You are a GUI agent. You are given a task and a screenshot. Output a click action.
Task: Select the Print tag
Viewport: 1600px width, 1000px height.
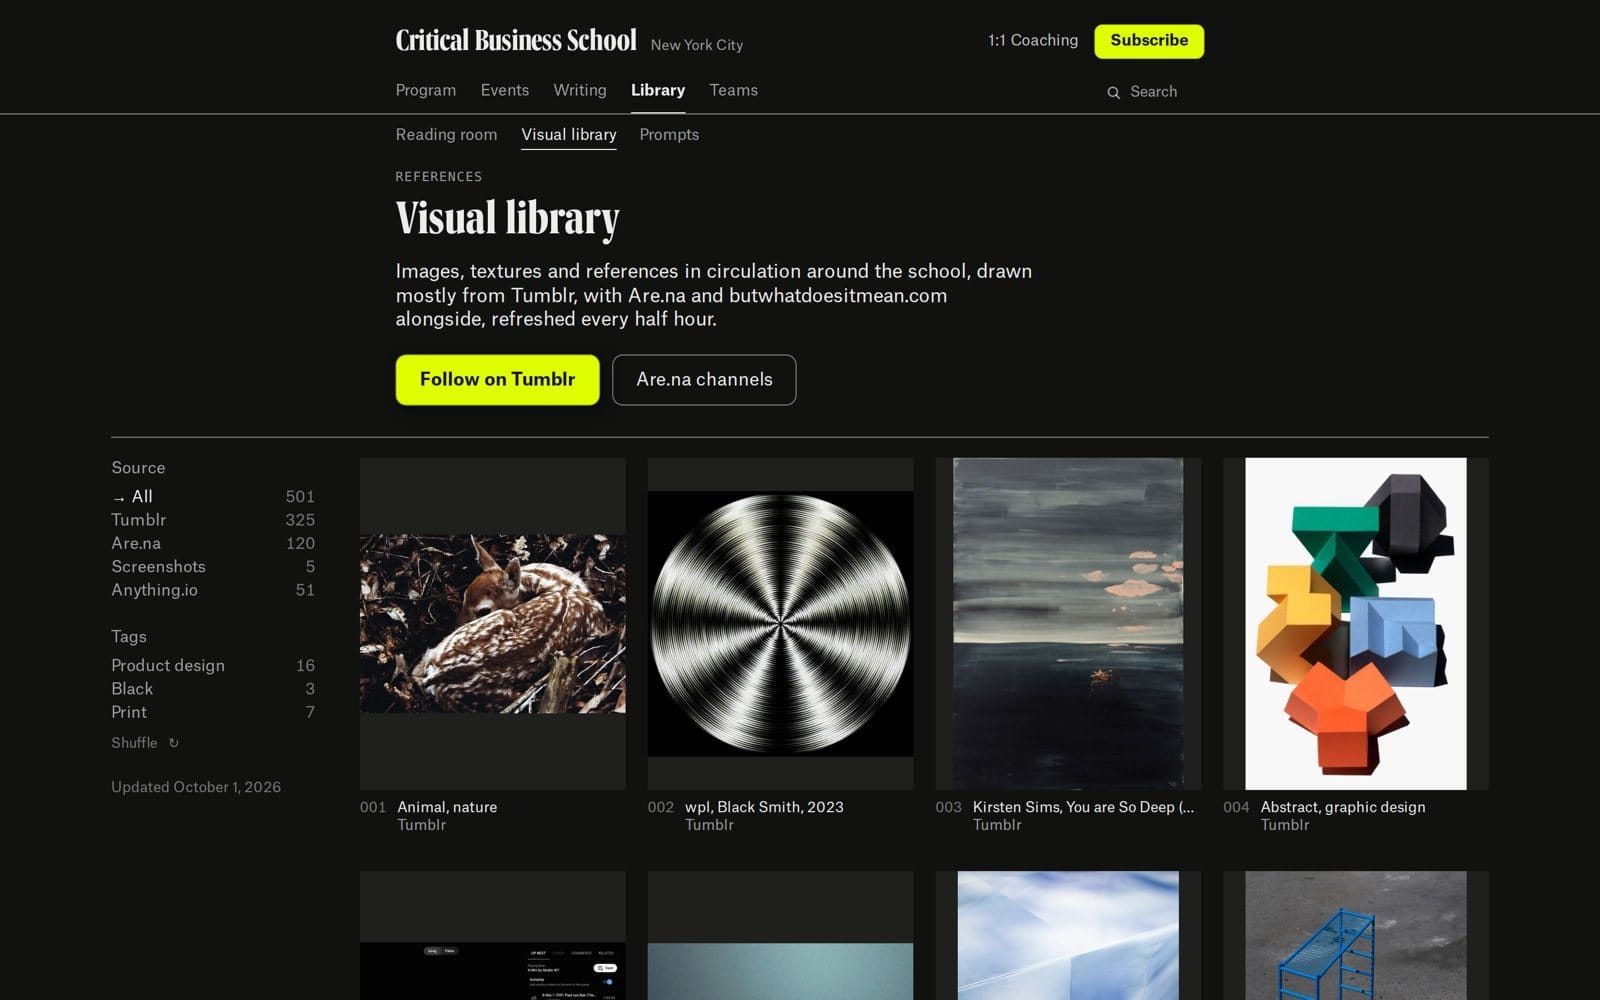click(x=213, y=712)
